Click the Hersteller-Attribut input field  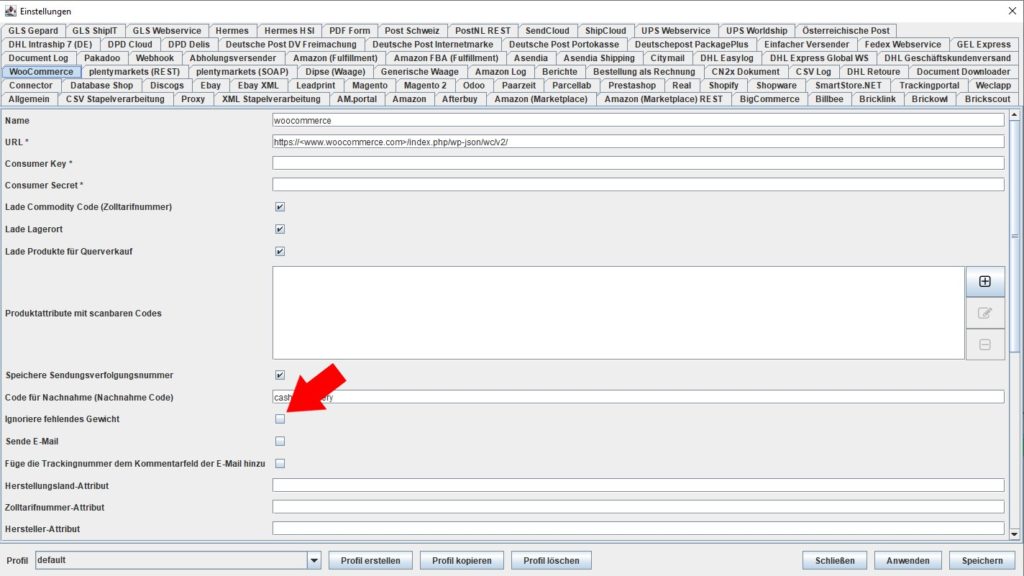[638, 528]
